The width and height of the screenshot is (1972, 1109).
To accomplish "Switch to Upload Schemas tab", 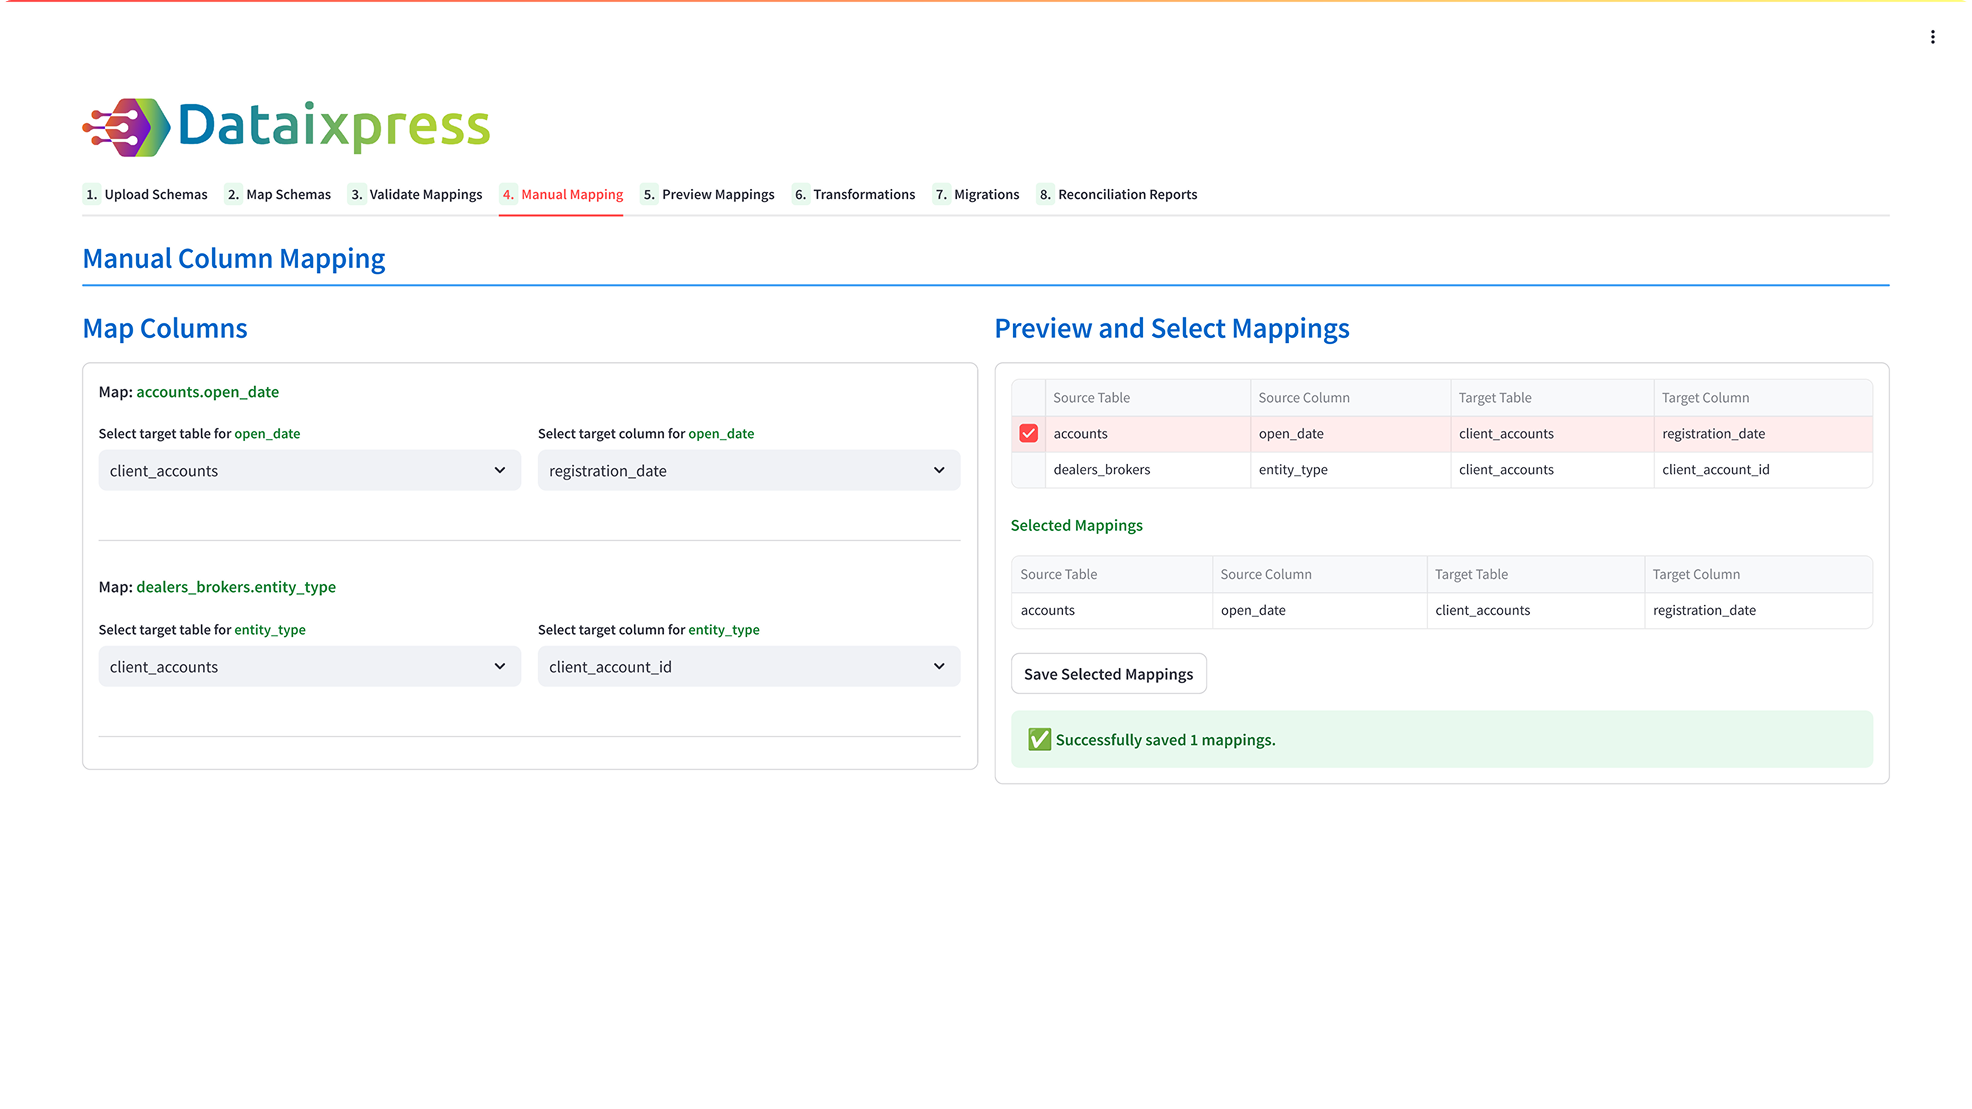I will coord(145,194).
